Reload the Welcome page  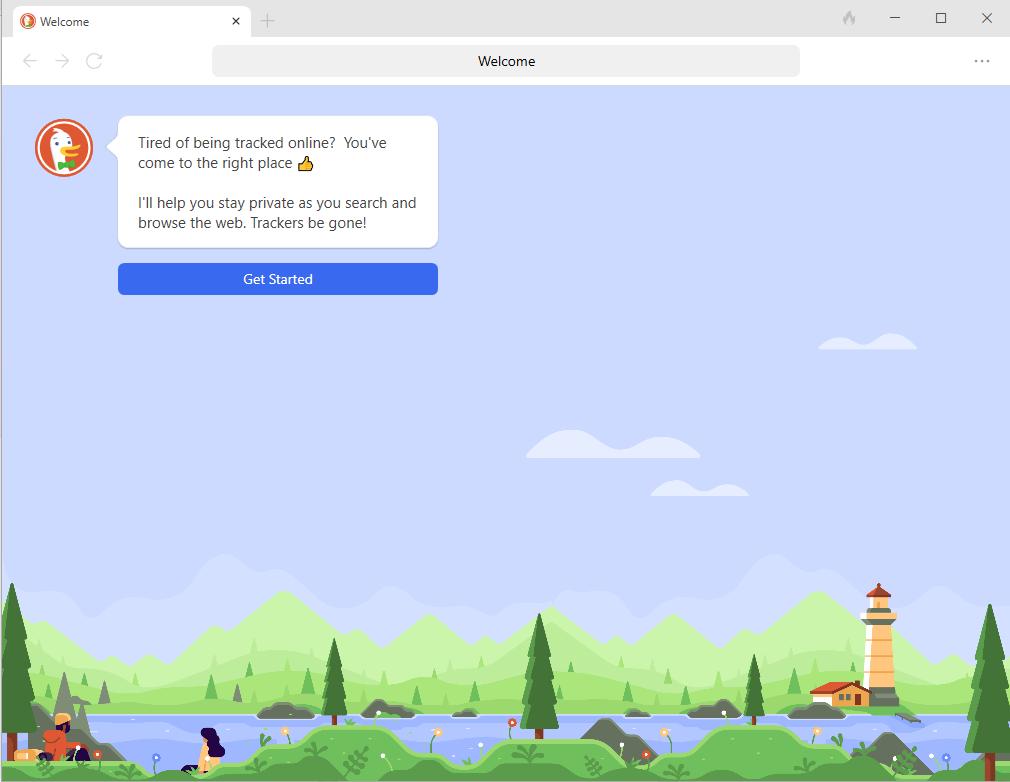(94, 61)
